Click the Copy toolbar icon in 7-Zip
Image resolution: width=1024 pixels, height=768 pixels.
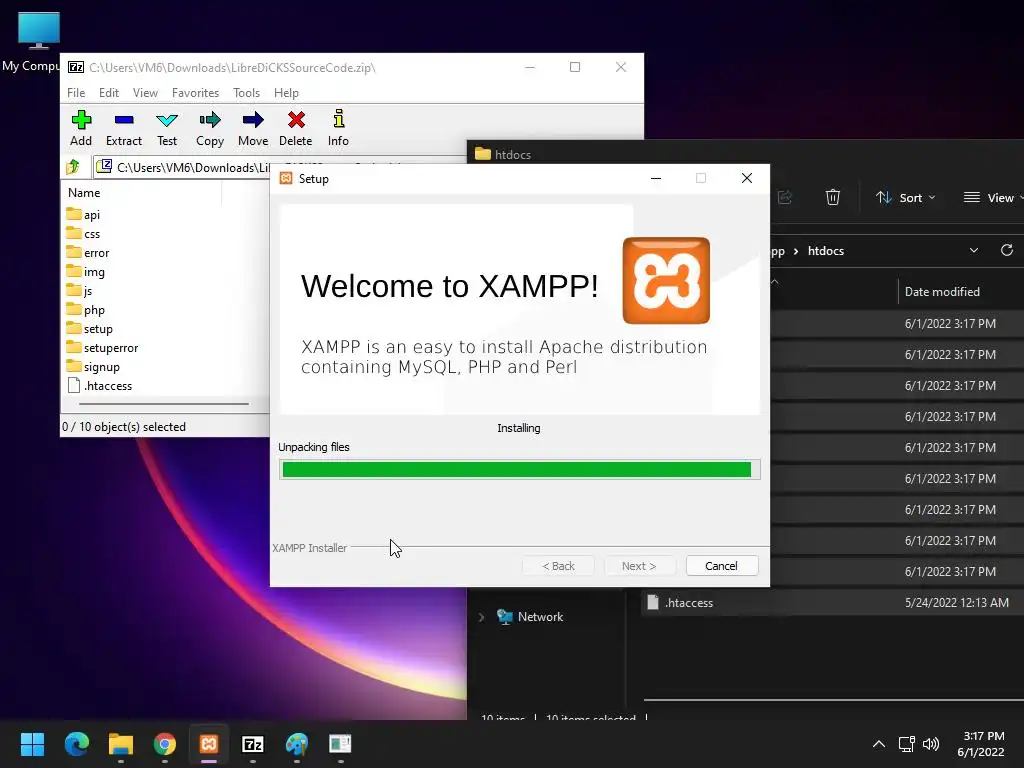pos(210,120)
